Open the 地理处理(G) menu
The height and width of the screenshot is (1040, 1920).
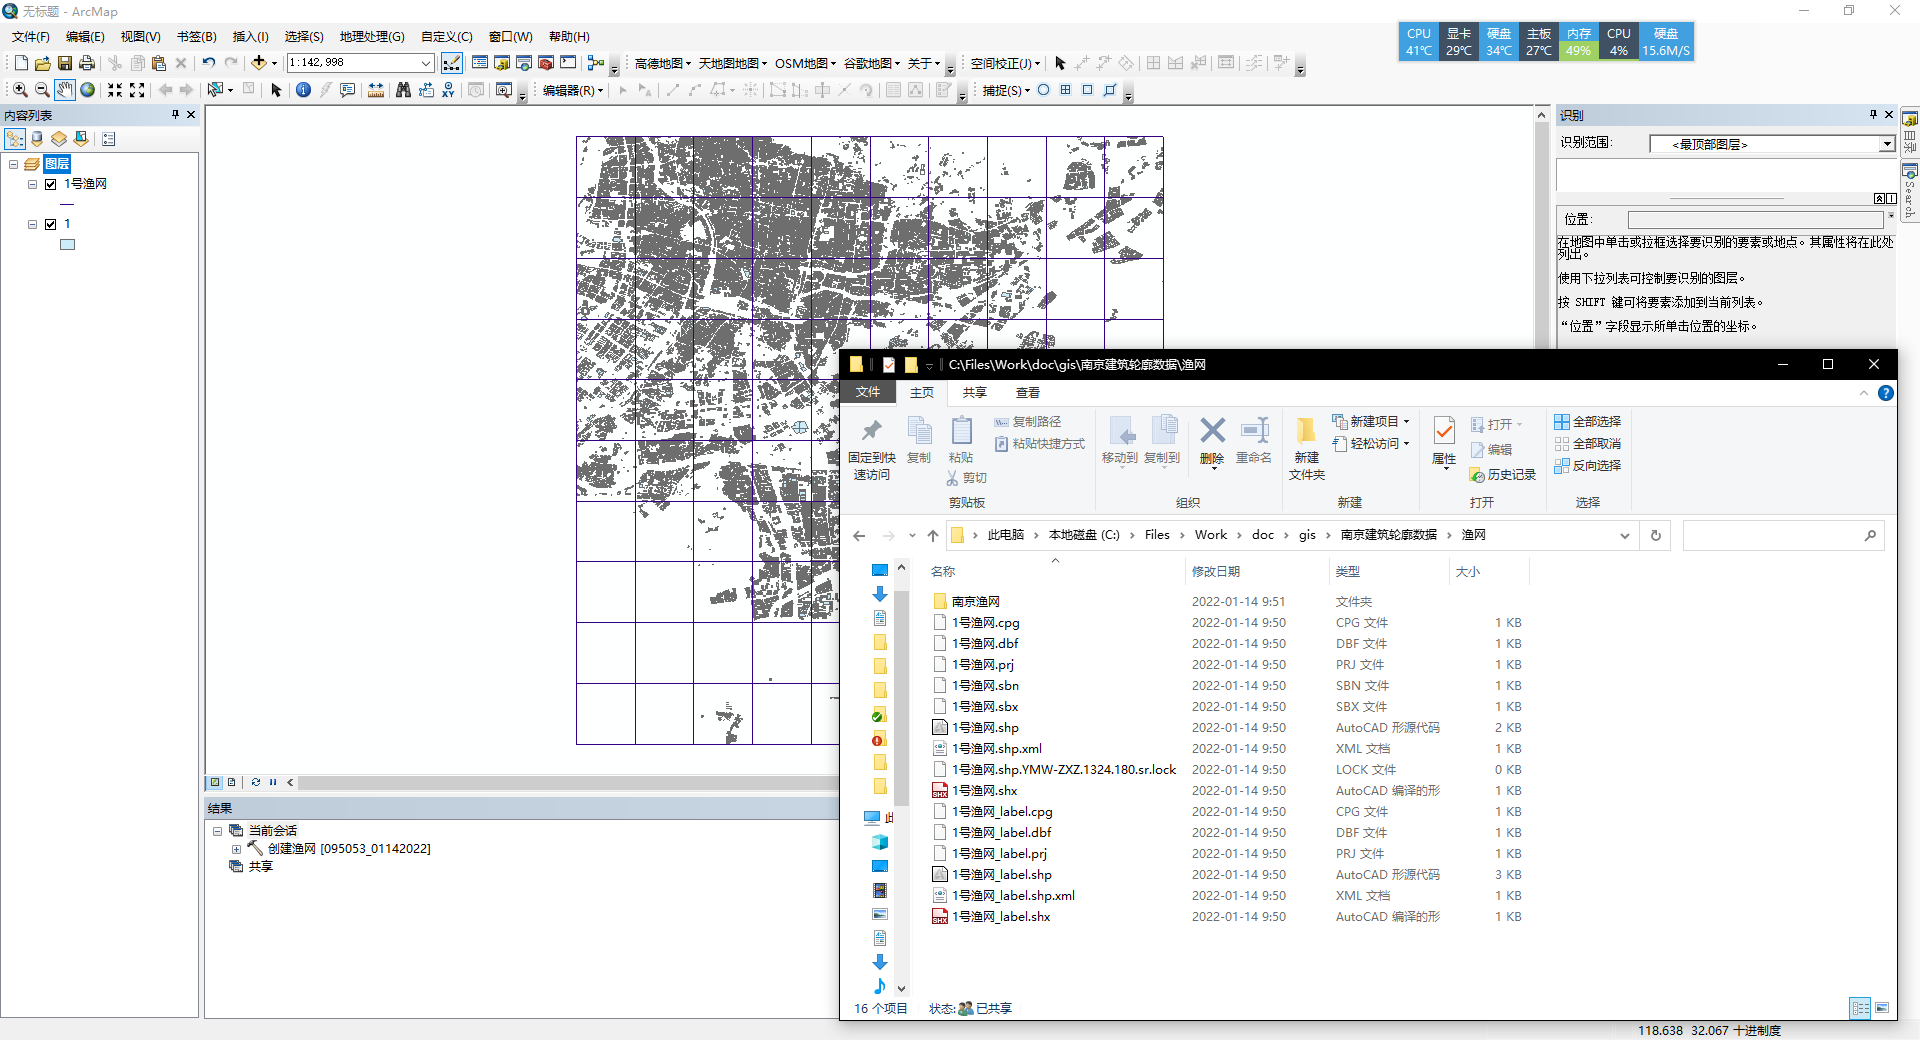click(372, 37)
